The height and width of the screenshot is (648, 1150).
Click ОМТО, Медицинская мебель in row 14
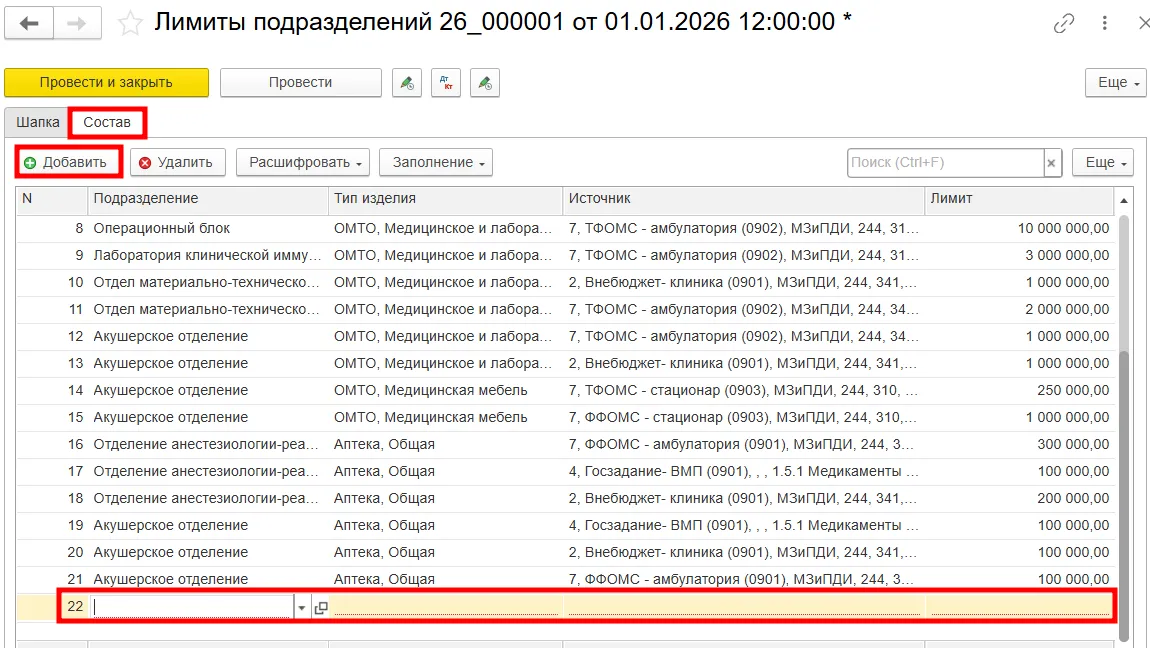pos(445,391)
